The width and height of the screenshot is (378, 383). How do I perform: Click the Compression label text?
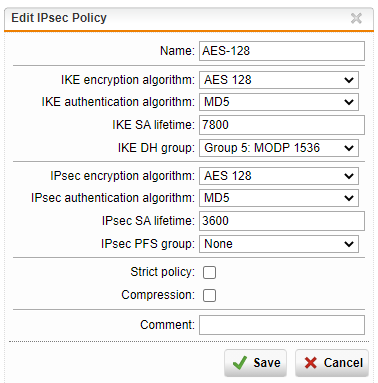coord(158,295)
